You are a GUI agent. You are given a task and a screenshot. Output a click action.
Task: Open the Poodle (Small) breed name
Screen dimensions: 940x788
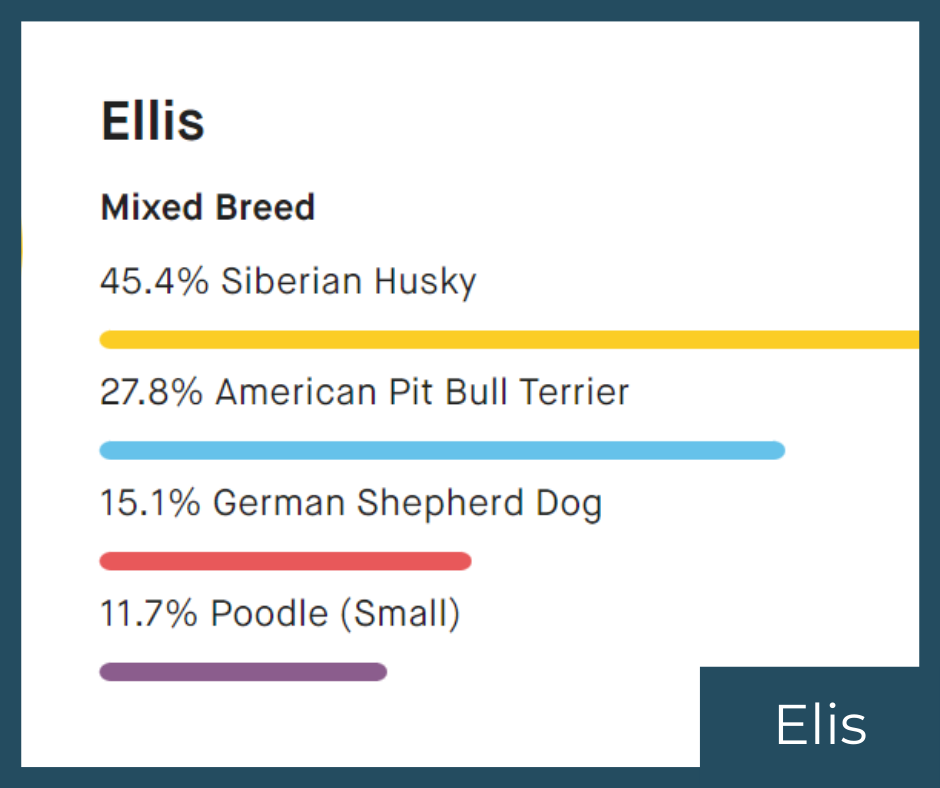(336, 614)
